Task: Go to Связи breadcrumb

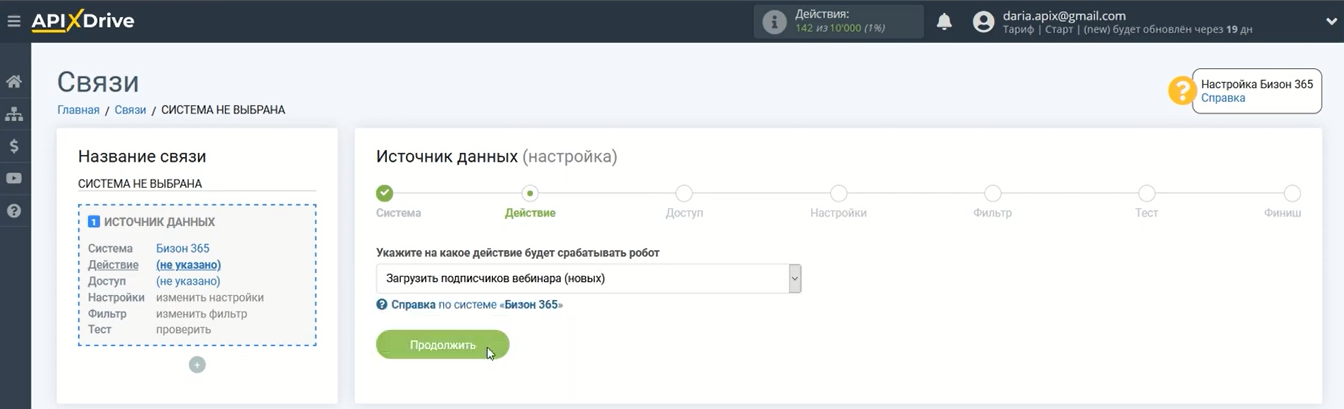Action: pyautogui.click(x=130, y=110)
